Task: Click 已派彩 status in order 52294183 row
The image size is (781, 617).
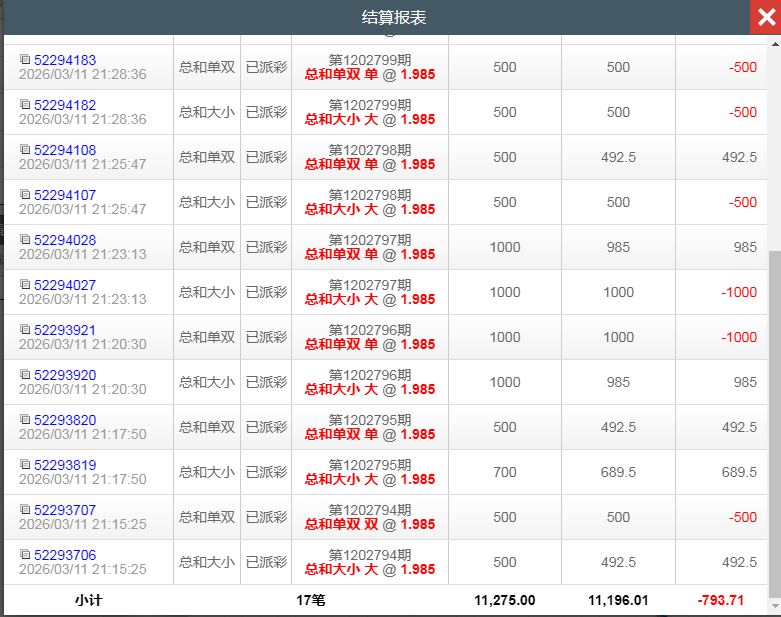Action: click(266, 67)
